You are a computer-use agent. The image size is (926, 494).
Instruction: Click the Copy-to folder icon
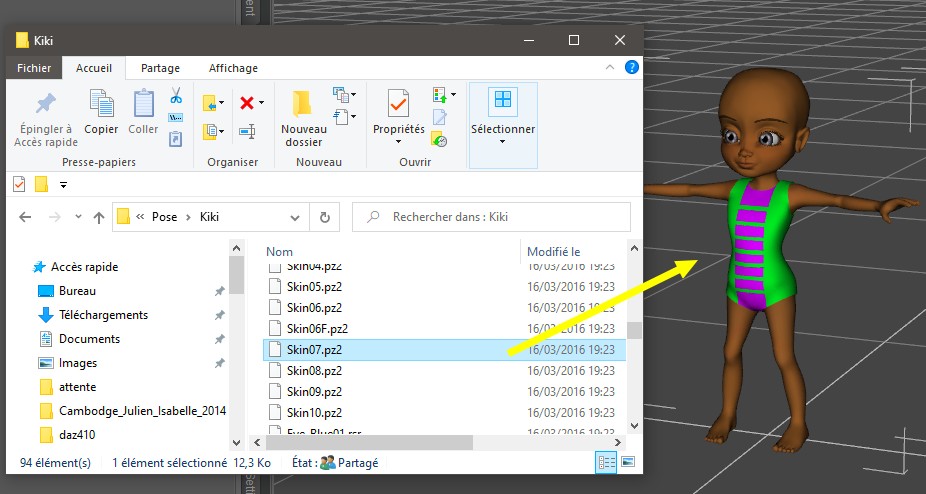[x=210, y=131]
